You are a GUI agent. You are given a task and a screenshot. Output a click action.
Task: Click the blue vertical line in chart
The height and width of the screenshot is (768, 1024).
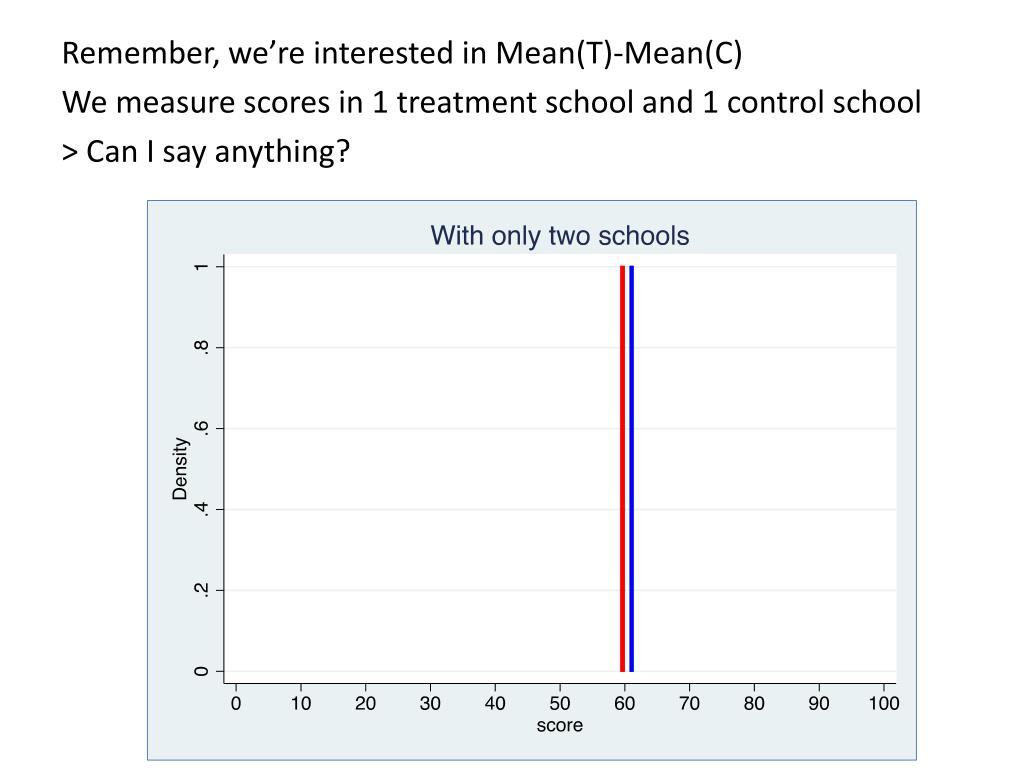click(632, 468)
